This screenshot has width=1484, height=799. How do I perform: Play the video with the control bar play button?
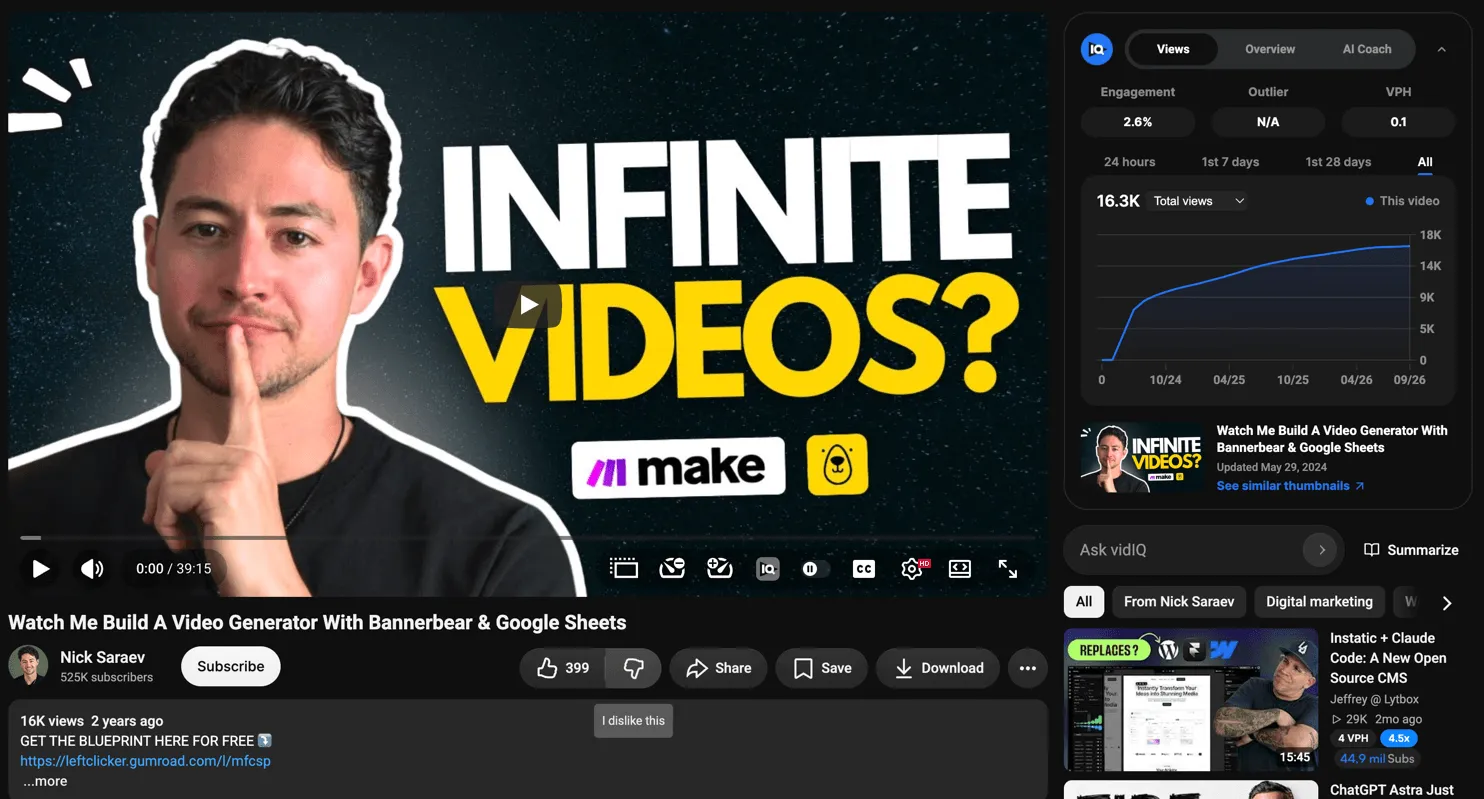click(40, 569)
